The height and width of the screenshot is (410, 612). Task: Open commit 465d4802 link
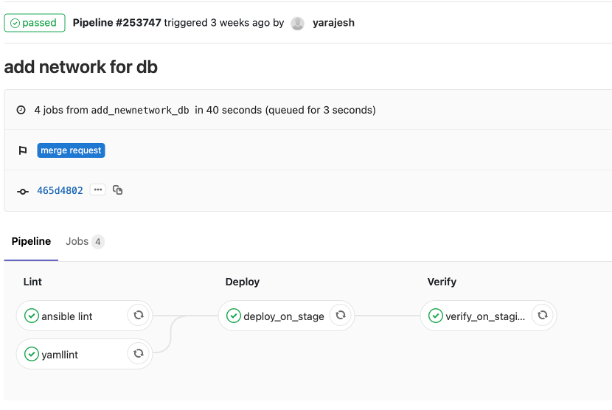[x=60, y=190]
